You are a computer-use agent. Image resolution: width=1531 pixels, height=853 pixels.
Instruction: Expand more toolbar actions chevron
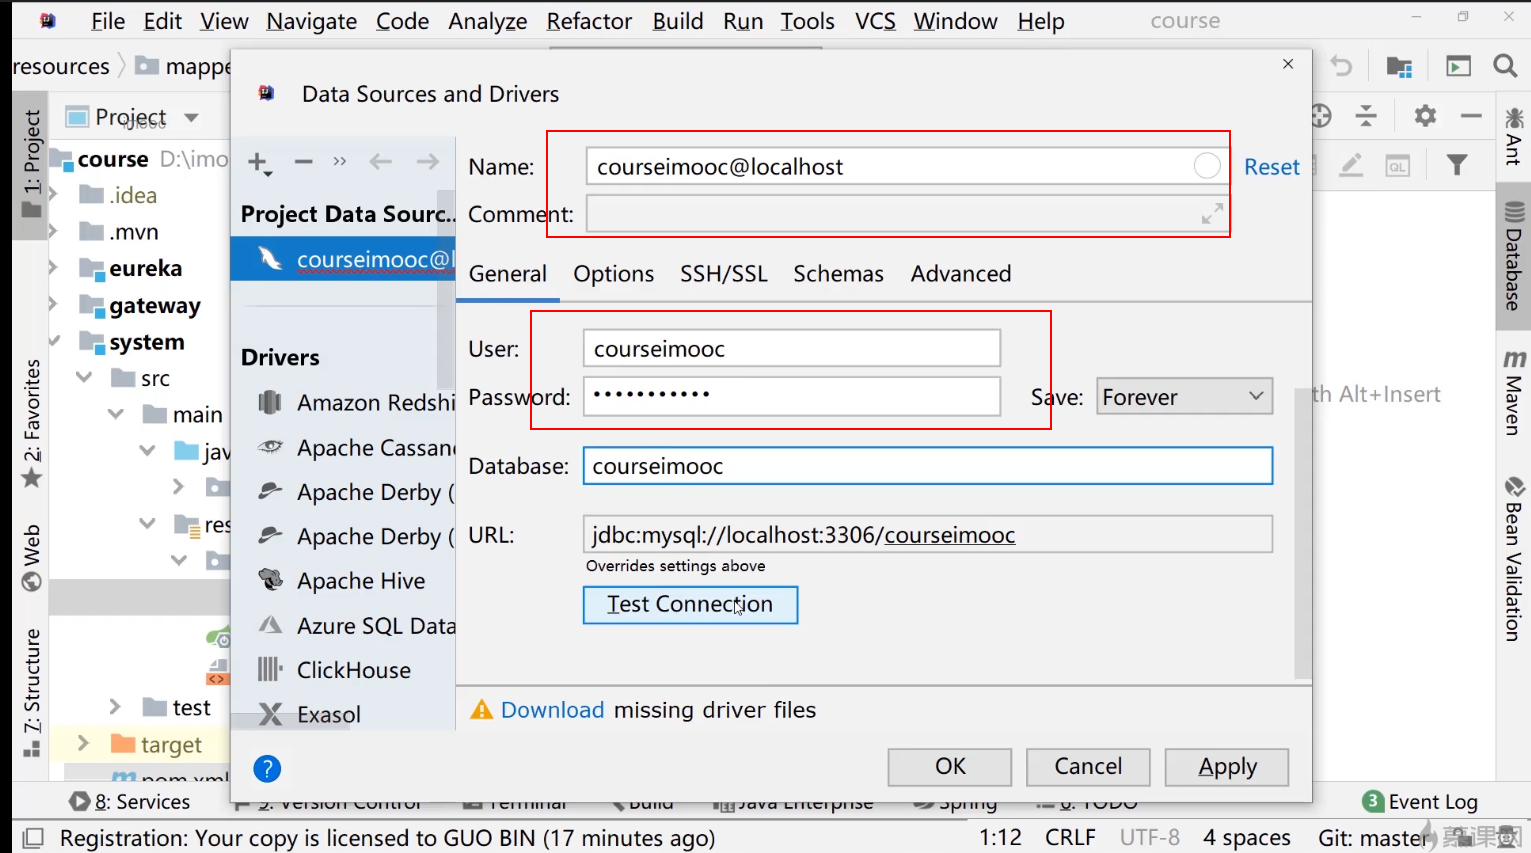340,162
